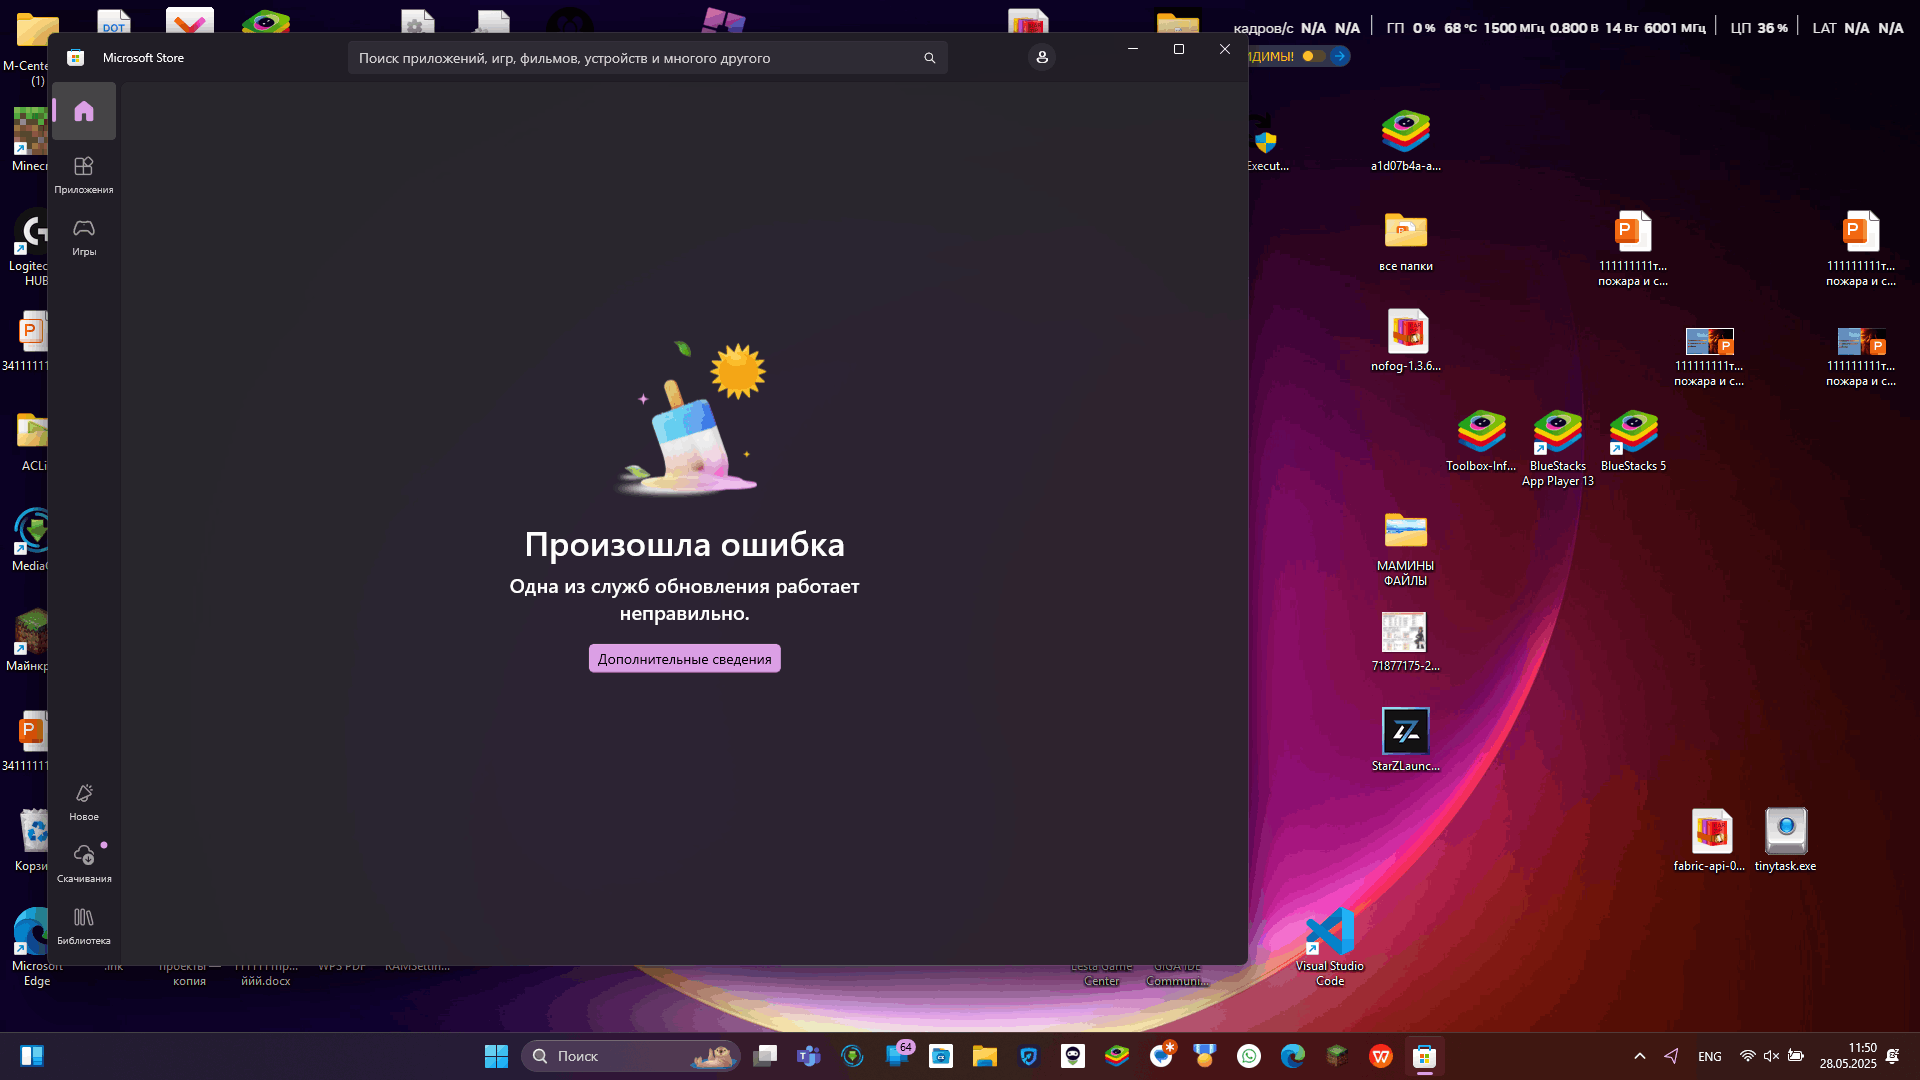Open Приложения section in sidebar
Screen dimensions: 1920x1080
tap(84, 174)
